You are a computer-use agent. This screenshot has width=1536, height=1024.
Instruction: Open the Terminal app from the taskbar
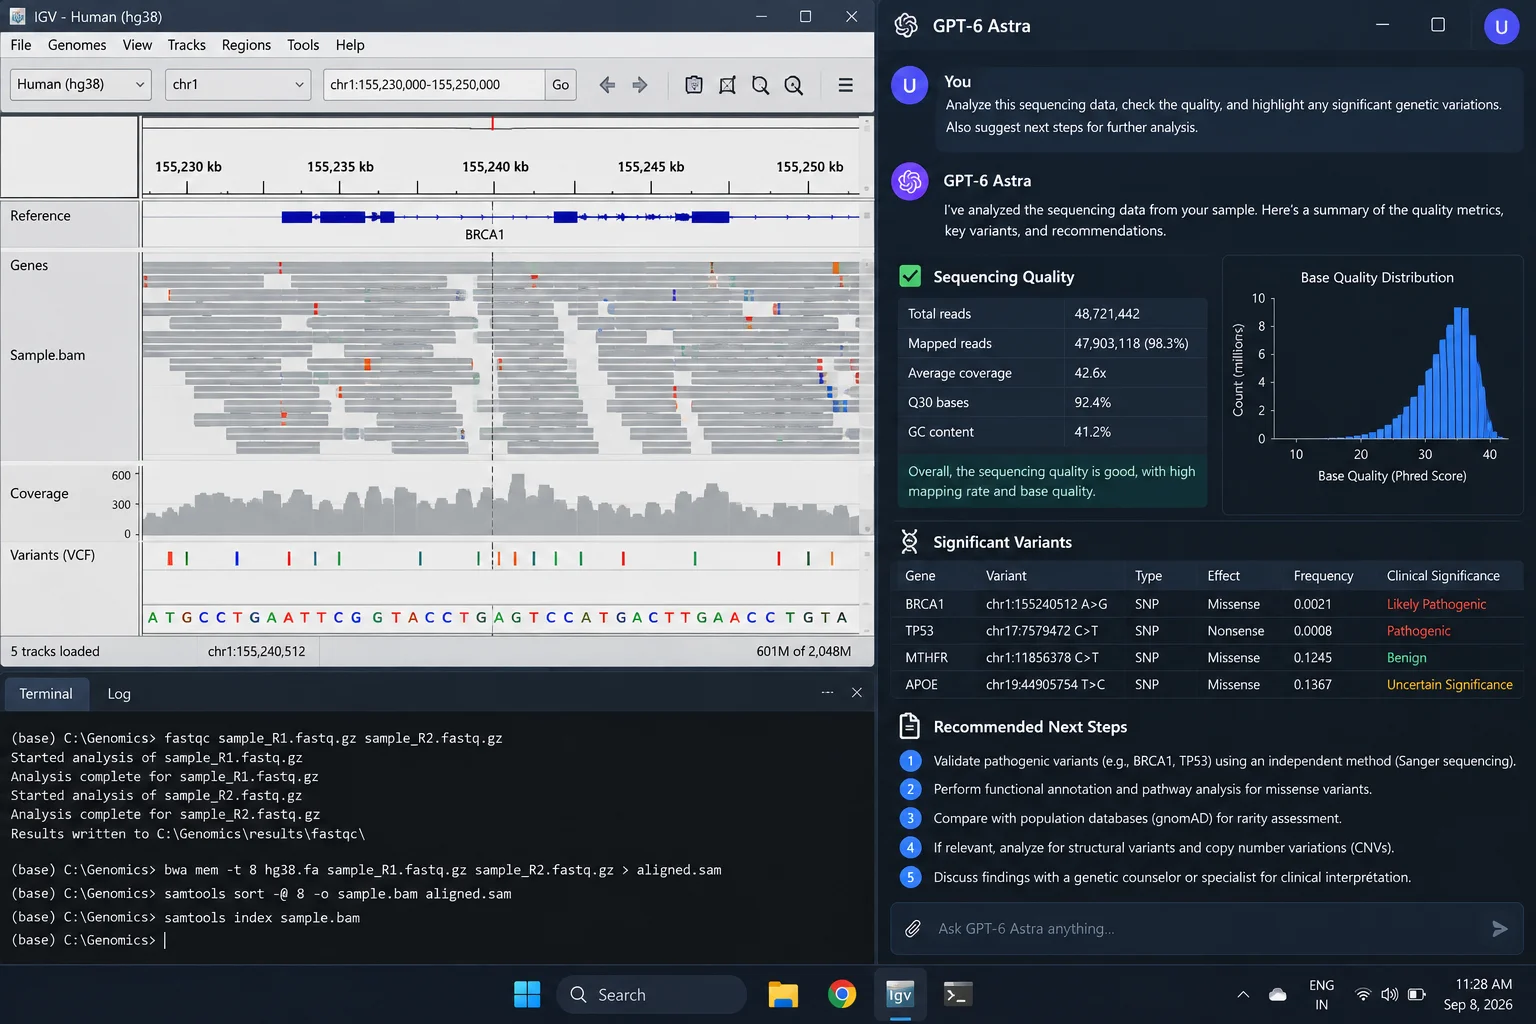point(958,994)
